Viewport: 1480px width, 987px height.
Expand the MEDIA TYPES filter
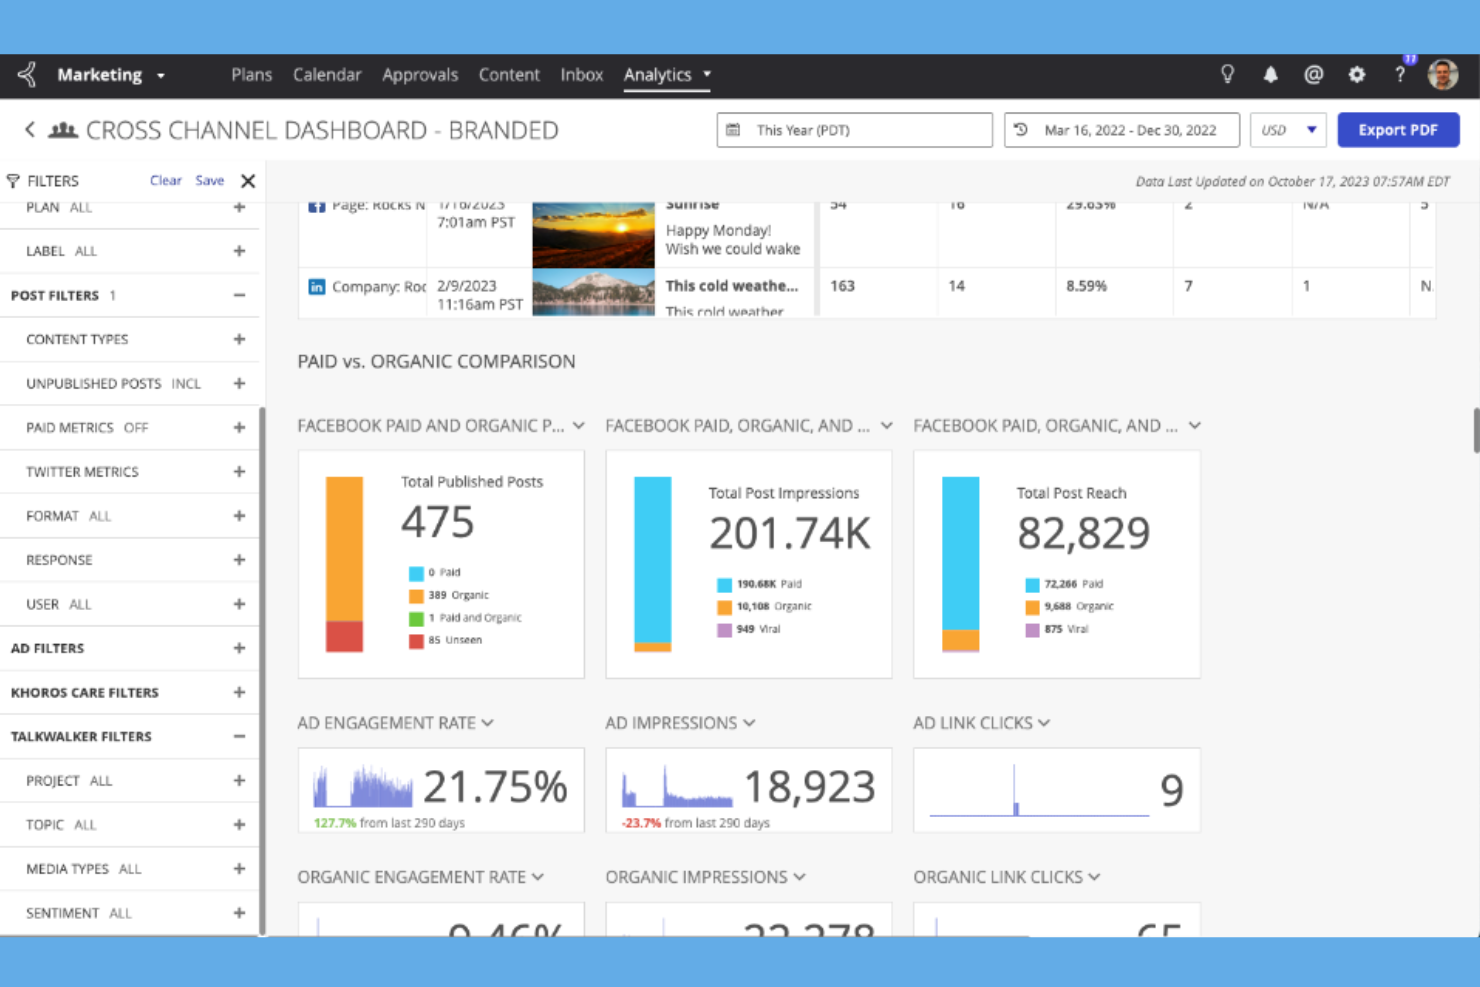tap(239, 869)
